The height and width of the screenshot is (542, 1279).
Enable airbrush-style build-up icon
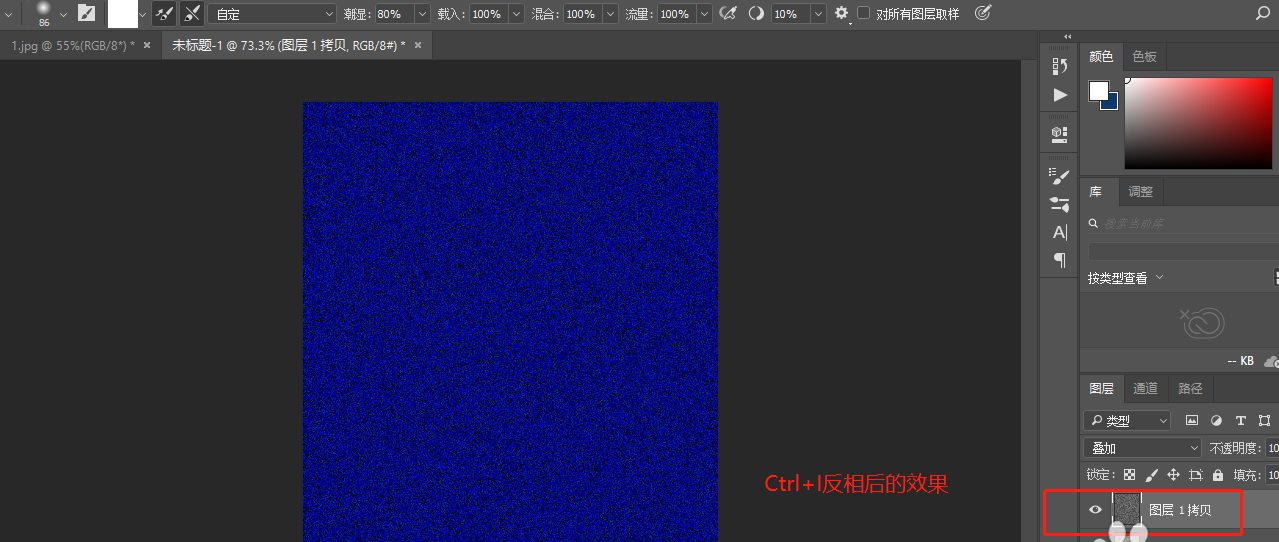tap(728, 13)
